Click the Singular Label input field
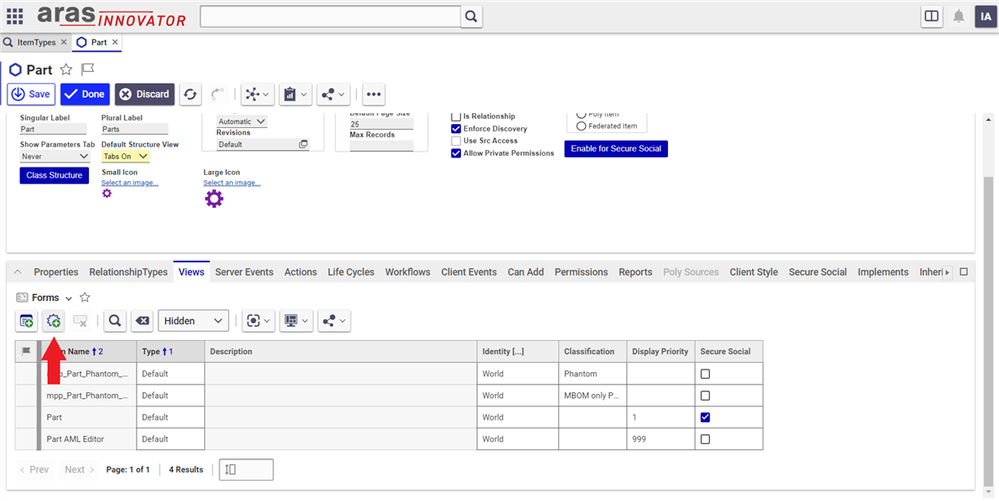 54,129
